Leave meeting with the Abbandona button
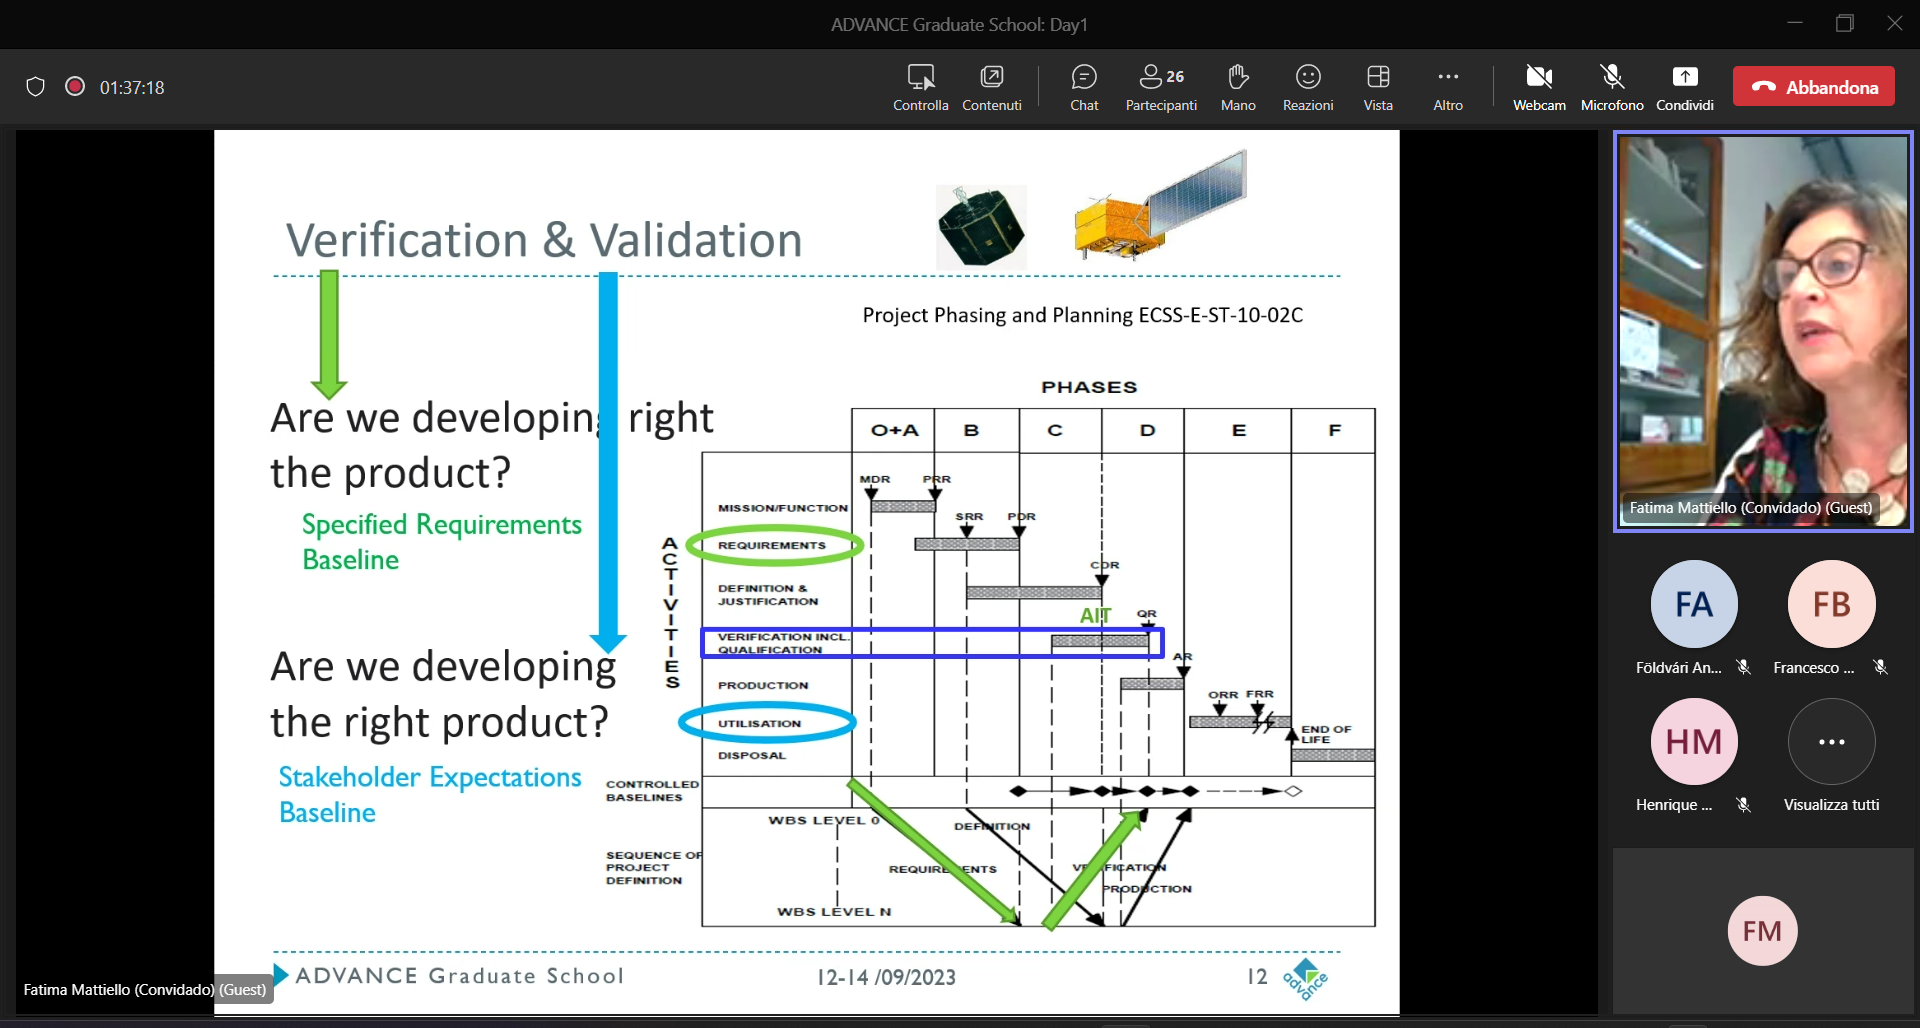 click(x=1814, y=87)
